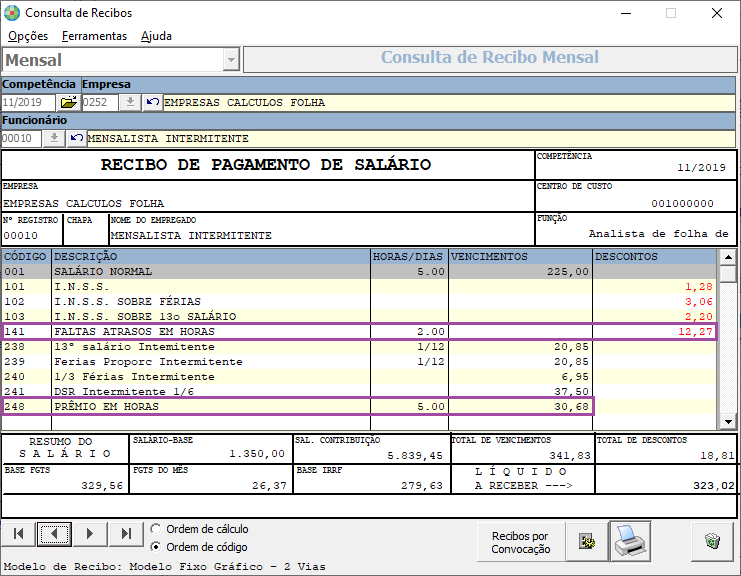Click the Funcionário code field 00010
The height and width of the screenshot is (576, 741).
click(x=22, y=138)
